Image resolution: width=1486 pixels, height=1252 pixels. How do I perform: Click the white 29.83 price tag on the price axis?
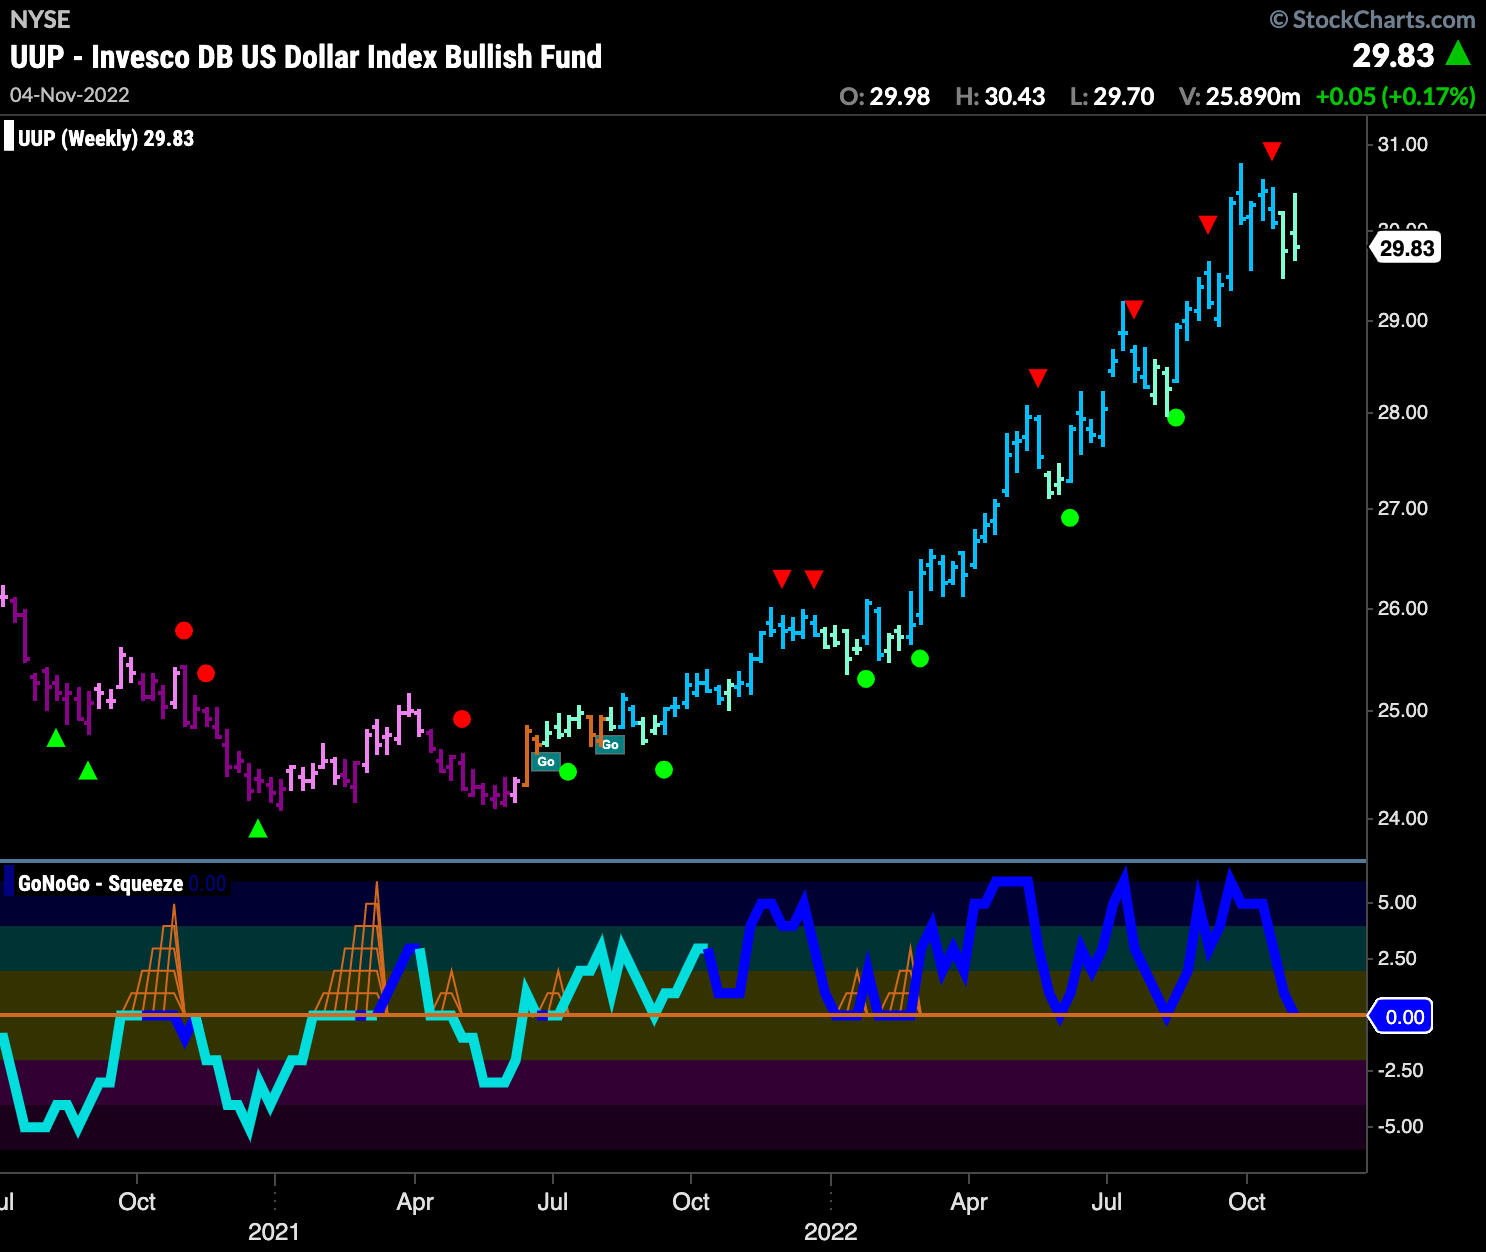(1404, 248)
